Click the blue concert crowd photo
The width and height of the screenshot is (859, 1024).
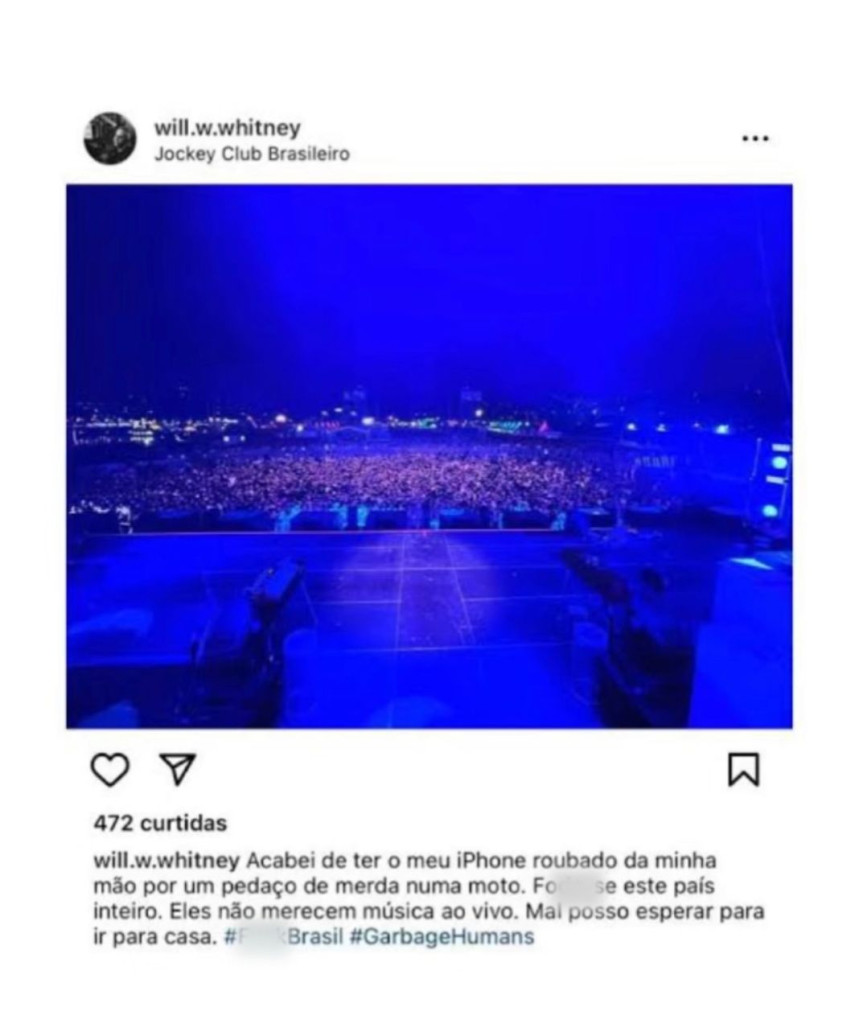click(x=429, y=456)
